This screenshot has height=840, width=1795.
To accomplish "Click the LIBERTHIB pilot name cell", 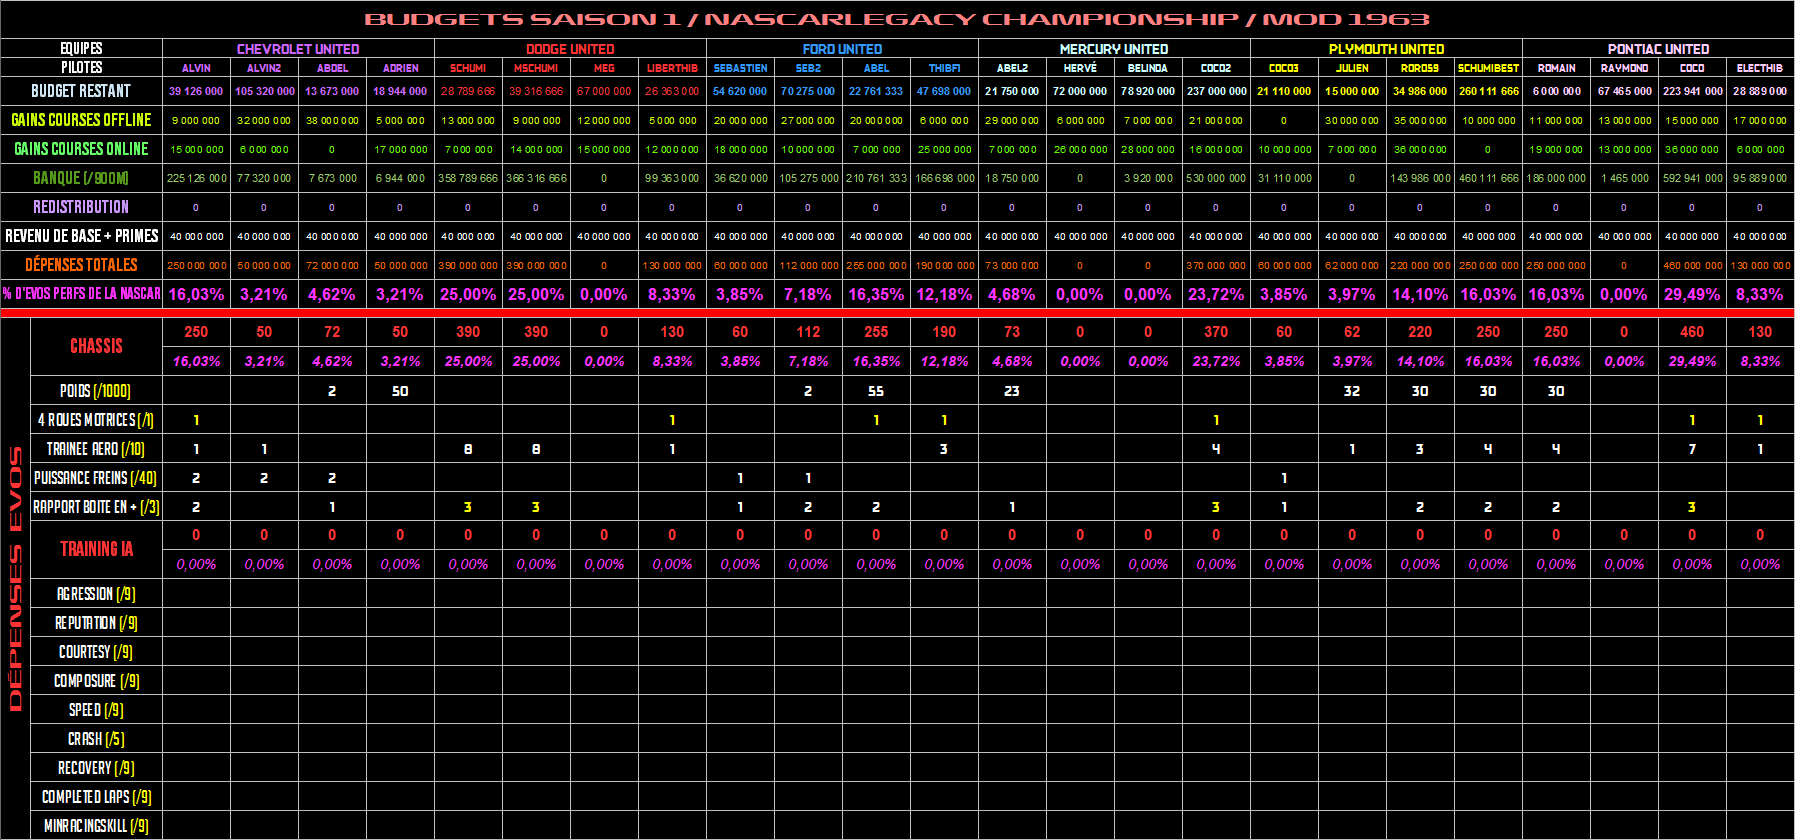I will click(x=672, y=68).
